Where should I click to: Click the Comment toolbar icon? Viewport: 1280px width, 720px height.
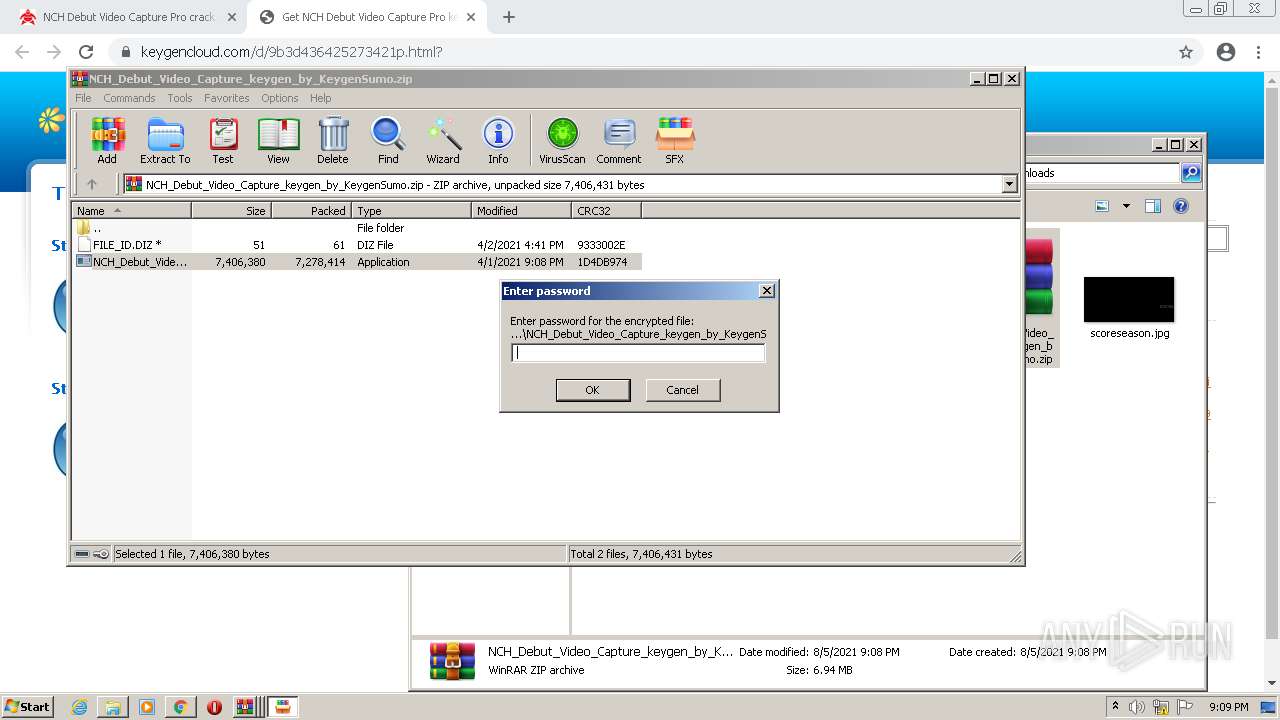tap(619, 140)
